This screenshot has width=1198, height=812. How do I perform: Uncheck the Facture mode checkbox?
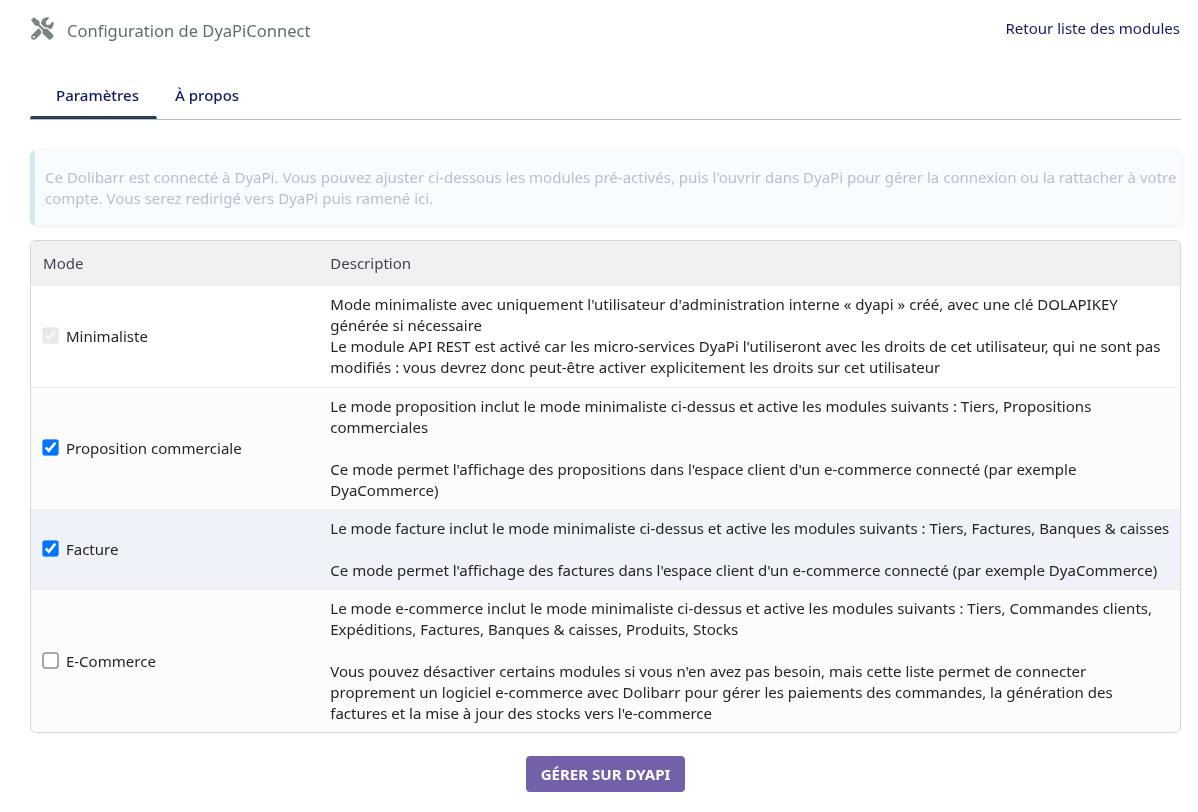point(50,549)
